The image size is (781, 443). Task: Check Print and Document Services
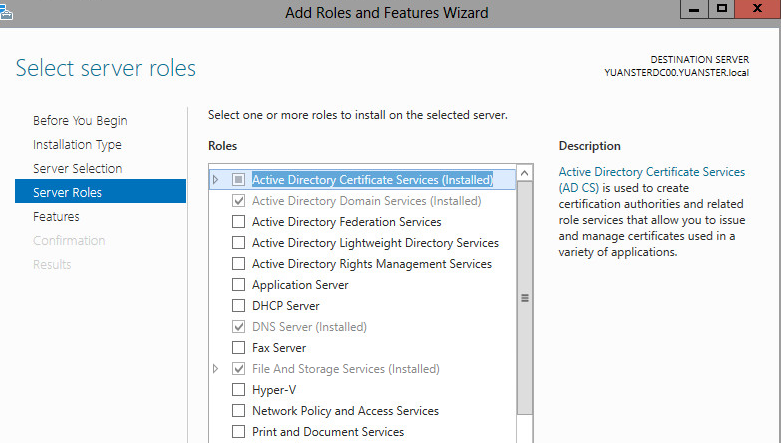click(239, 432)
